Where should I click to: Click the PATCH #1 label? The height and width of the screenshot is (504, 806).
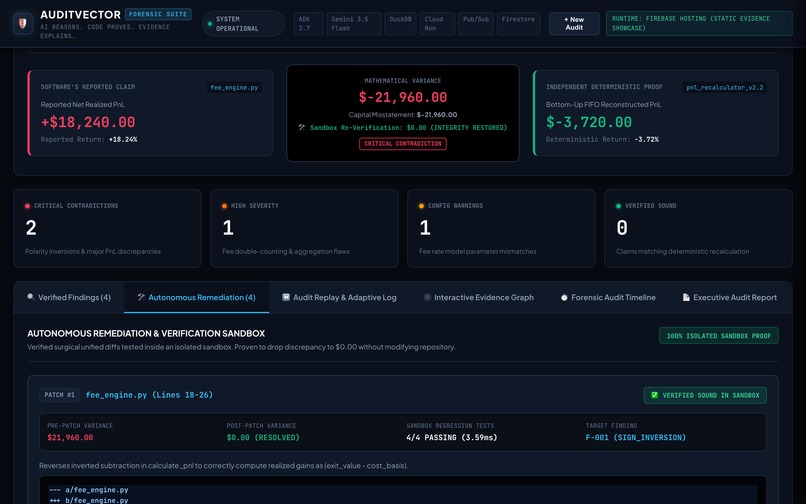pyautogui.click(x=59, y=394)
